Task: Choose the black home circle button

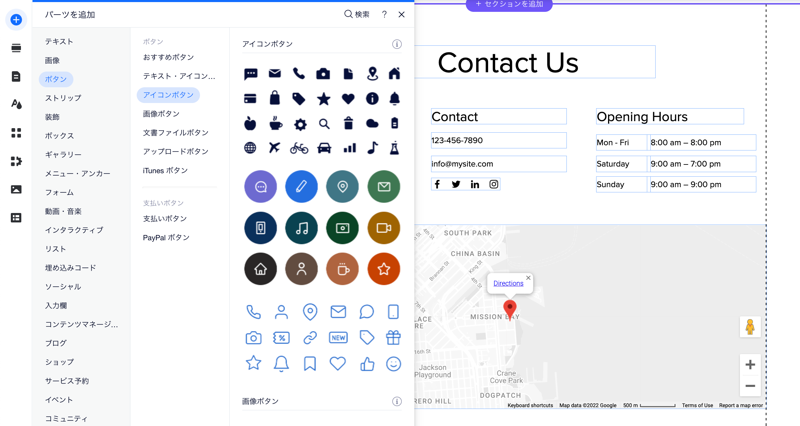Action: (261, 269)
